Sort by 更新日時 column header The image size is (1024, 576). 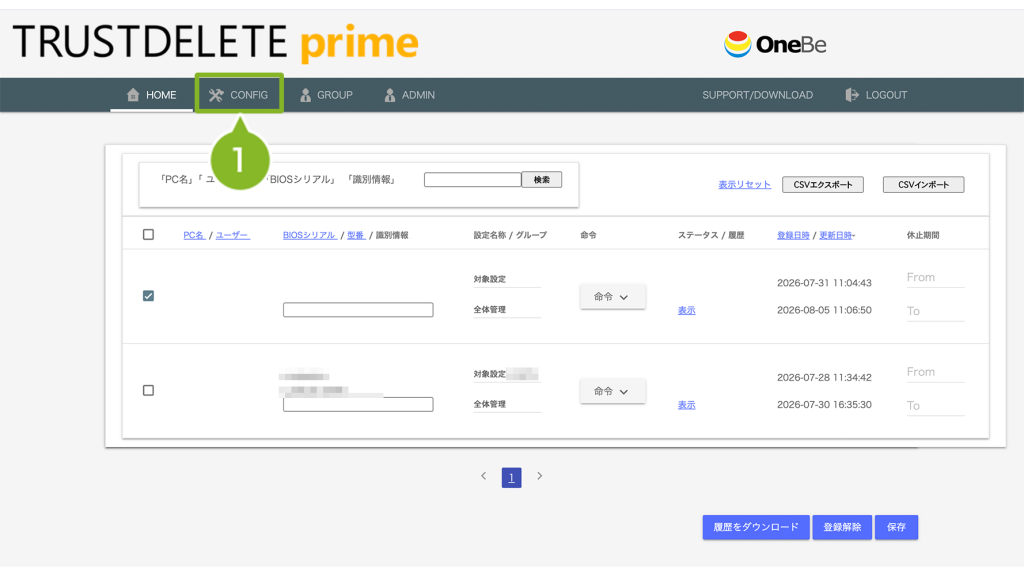837,235
